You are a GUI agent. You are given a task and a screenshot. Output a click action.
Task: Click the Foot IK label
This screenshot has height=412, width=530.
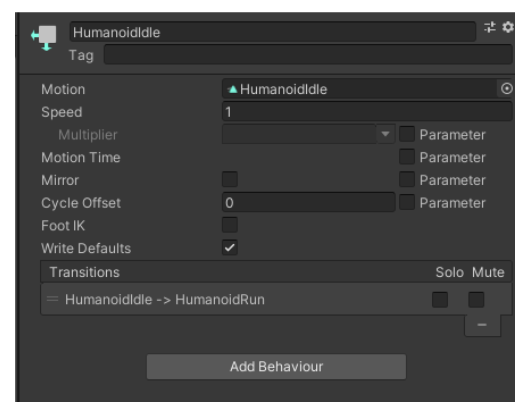[x=63, y=225]
